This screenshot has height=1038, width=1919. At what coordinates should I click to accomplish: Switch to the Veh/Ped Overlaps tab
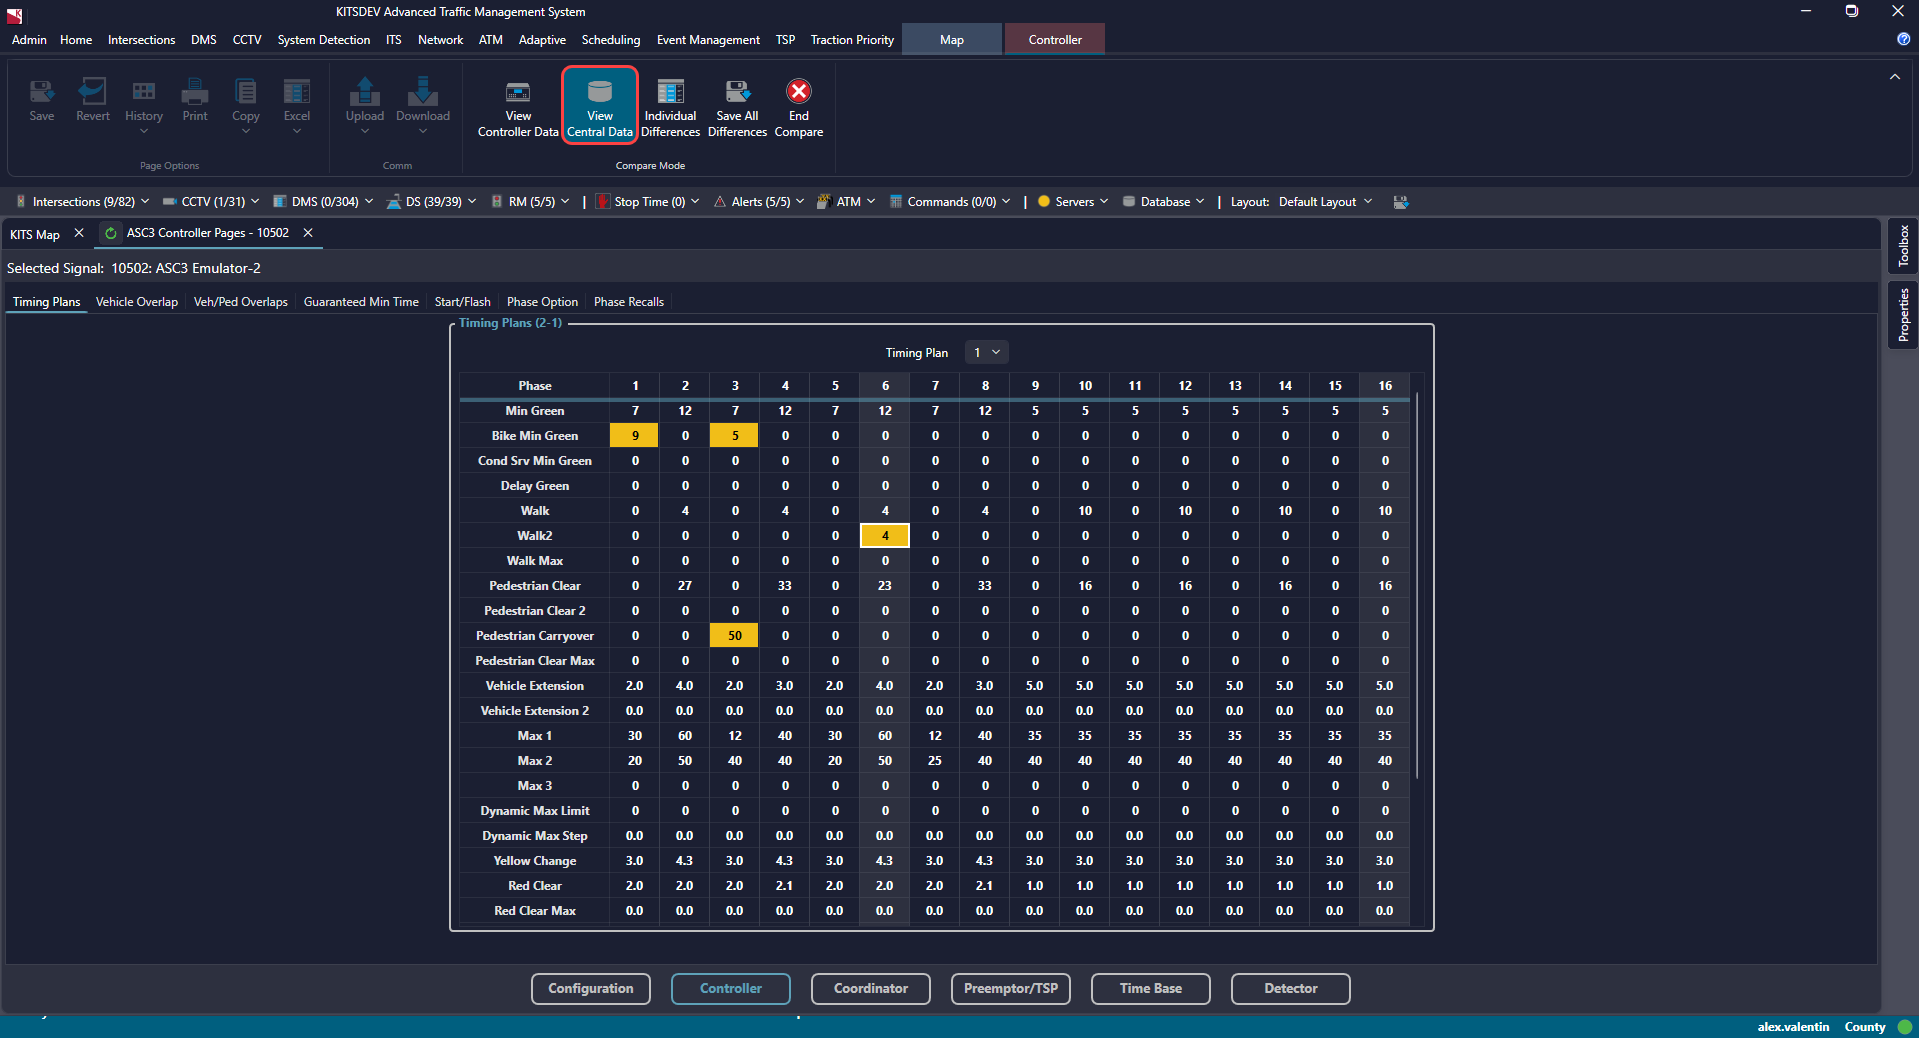241,302
